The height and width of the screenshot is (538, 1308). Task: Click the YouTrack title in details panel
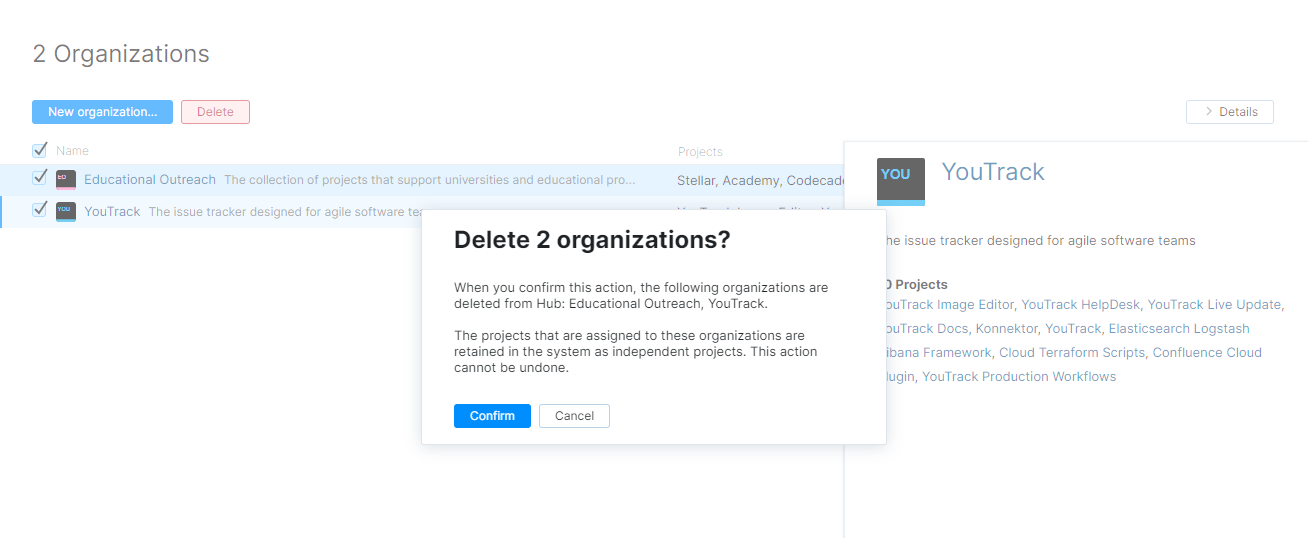click(x=993, y=172)
